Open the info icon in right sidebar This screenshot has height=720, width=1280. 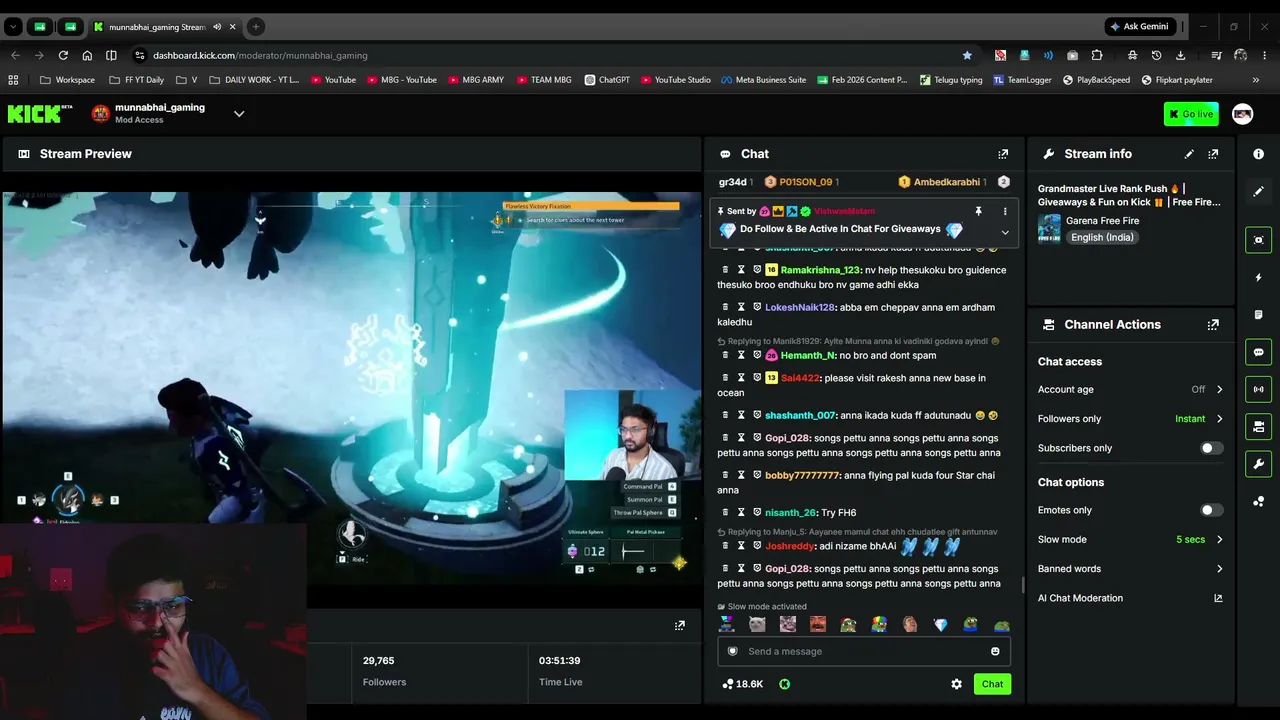pos(1259,154)
